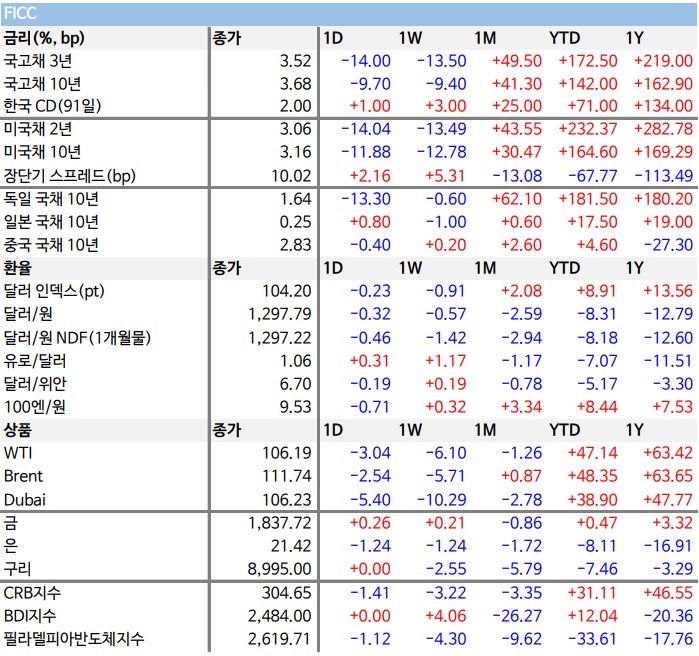Select the 달러/위안 row label
Image resolution: width=699 pixels, height=656 pixels.
34,384
